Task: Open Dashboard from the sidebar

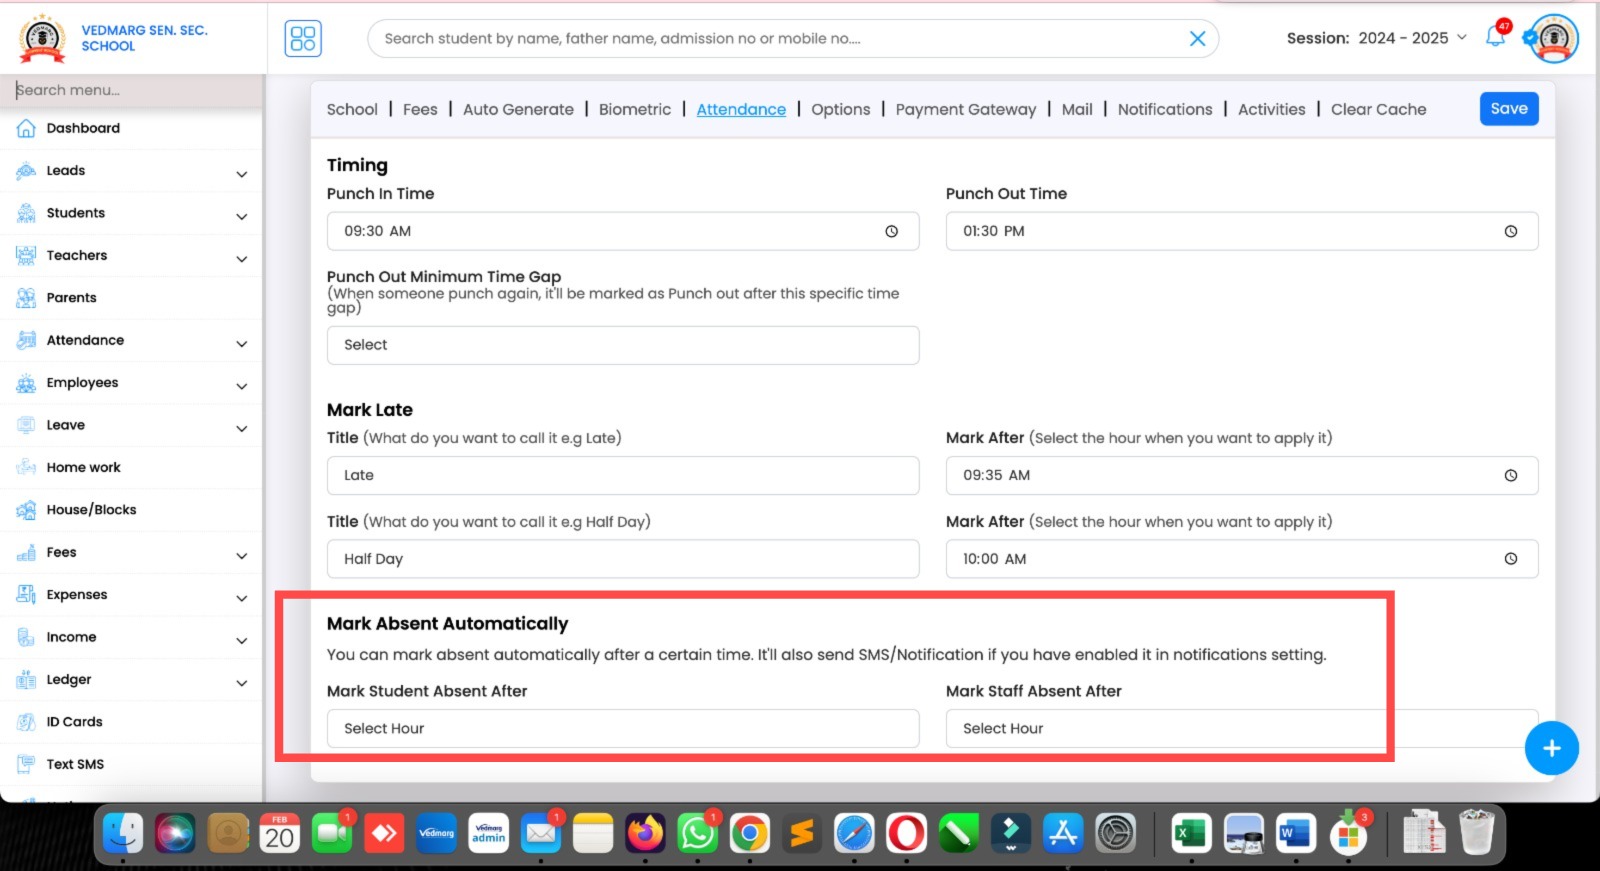Action: [x=83, y=128]
